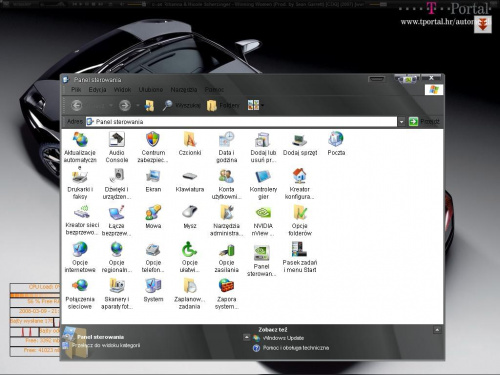Click the collapse arrow at panel's right edge

coord(437,330)
